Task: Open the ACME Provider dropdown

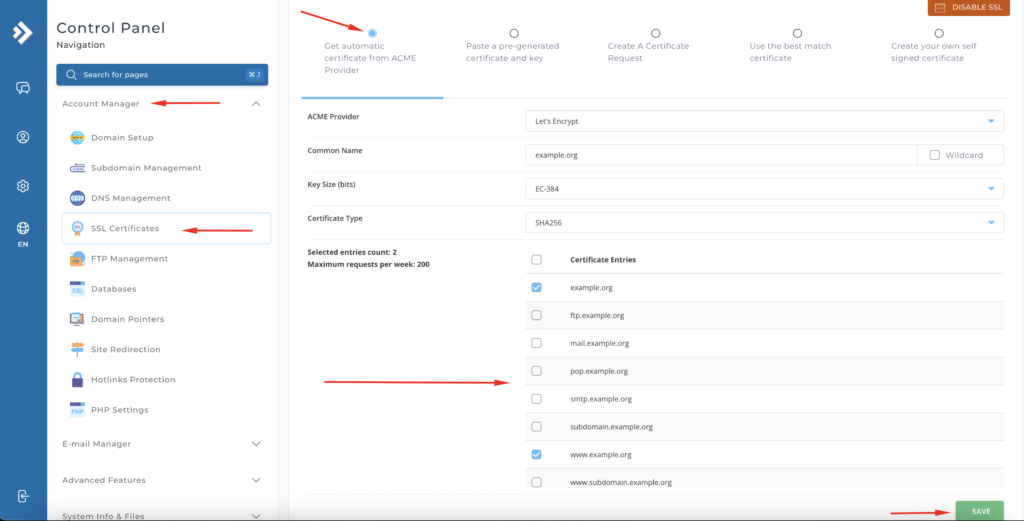Action: (x=764, y=121)
